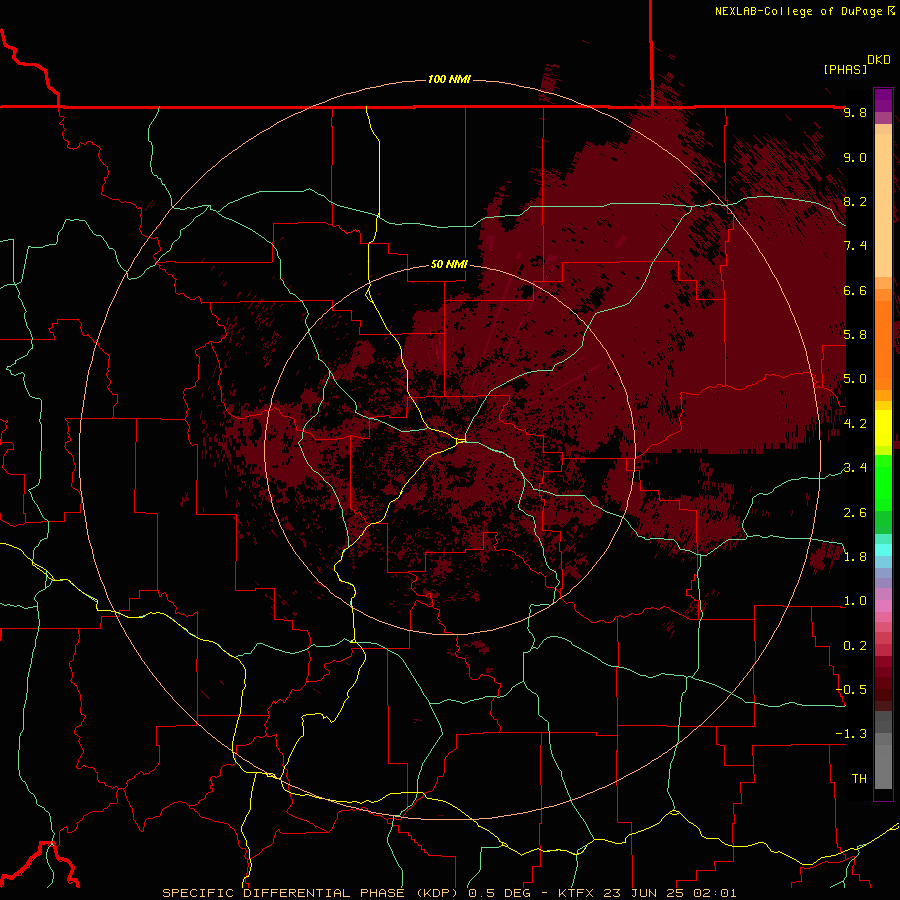The image size is (900, 900).
Task: Click the pink segment of the colorbar
Action: [x=883, y=606]
